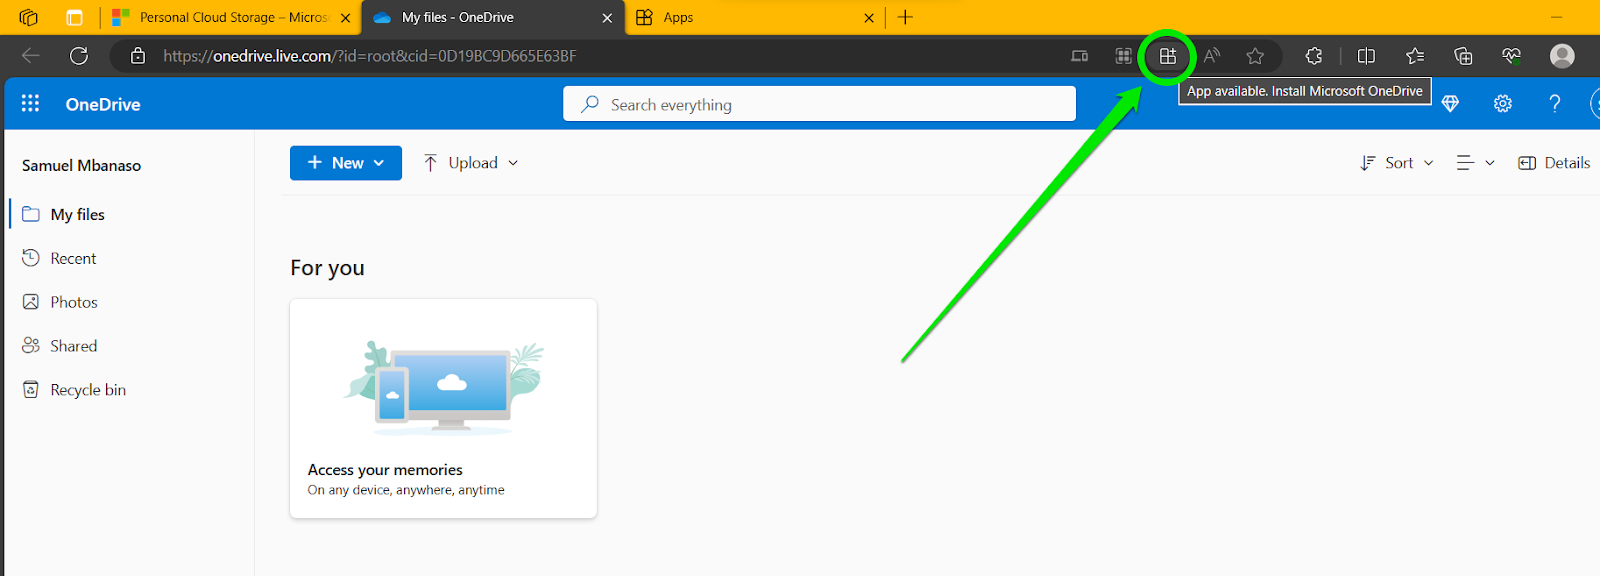Change the view layout options
This screenshot has height=576, width=1600.
pyautogui.click(x=1475, y=163)
